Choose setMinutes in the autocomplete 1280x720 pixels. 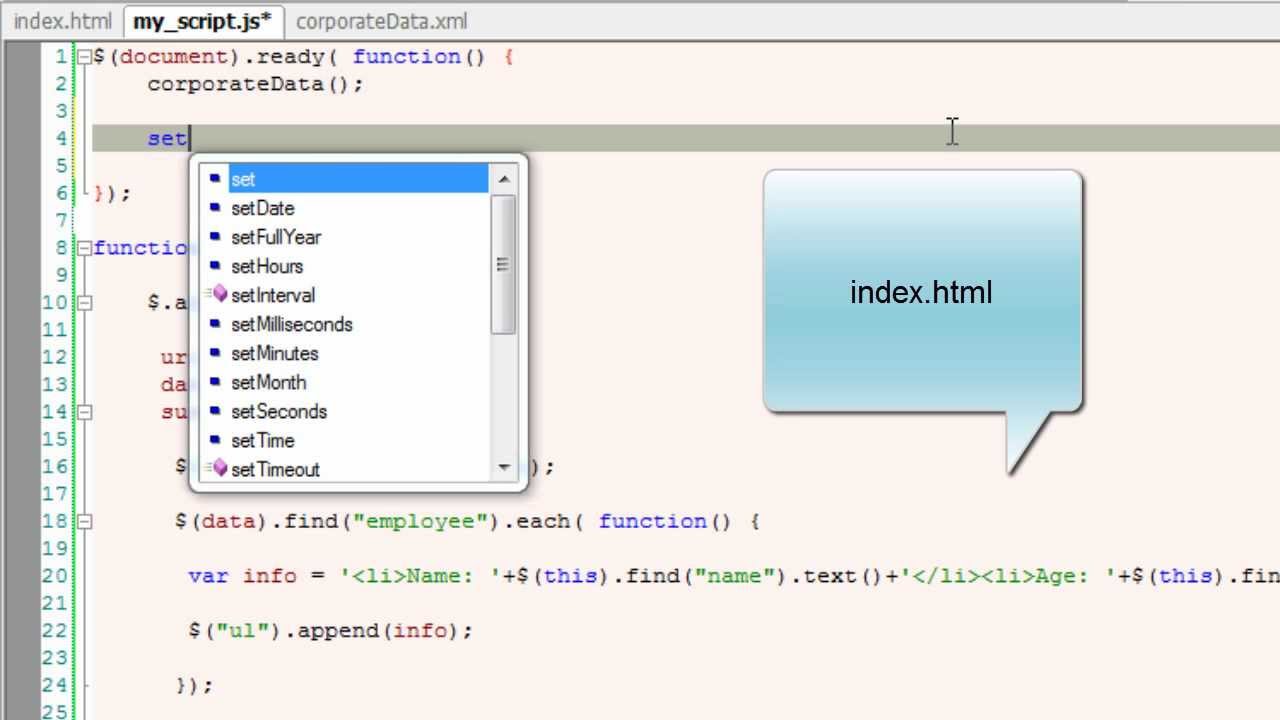pyautogui.click(x=274, y=353)
